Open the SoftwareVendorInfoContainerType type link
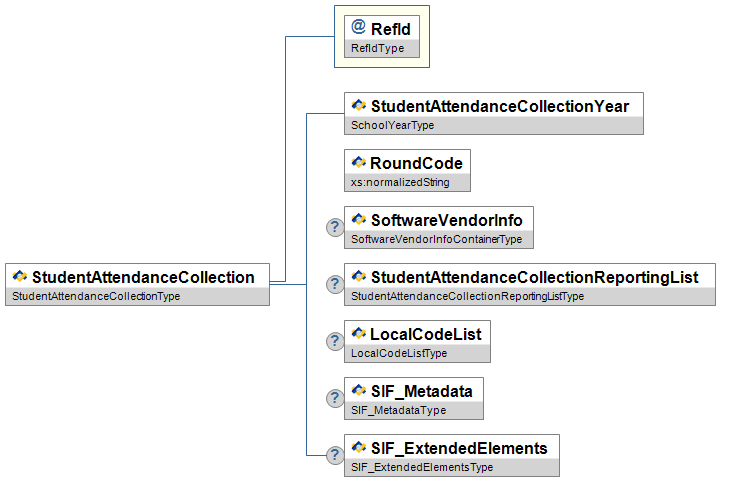The height and width of the screenshot is (481, 738). [x=436, y=240]
